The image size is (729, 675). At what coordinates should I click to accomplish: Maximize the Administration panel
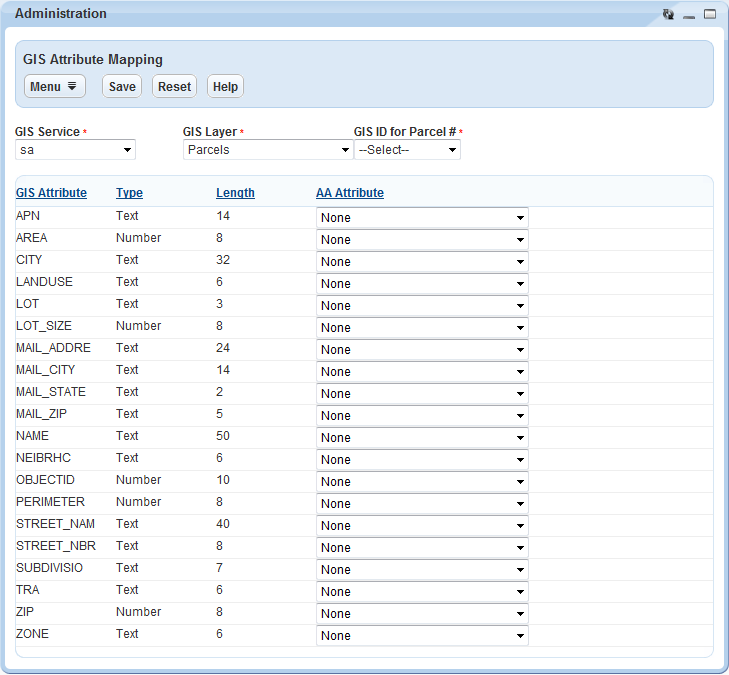(710, 15)
